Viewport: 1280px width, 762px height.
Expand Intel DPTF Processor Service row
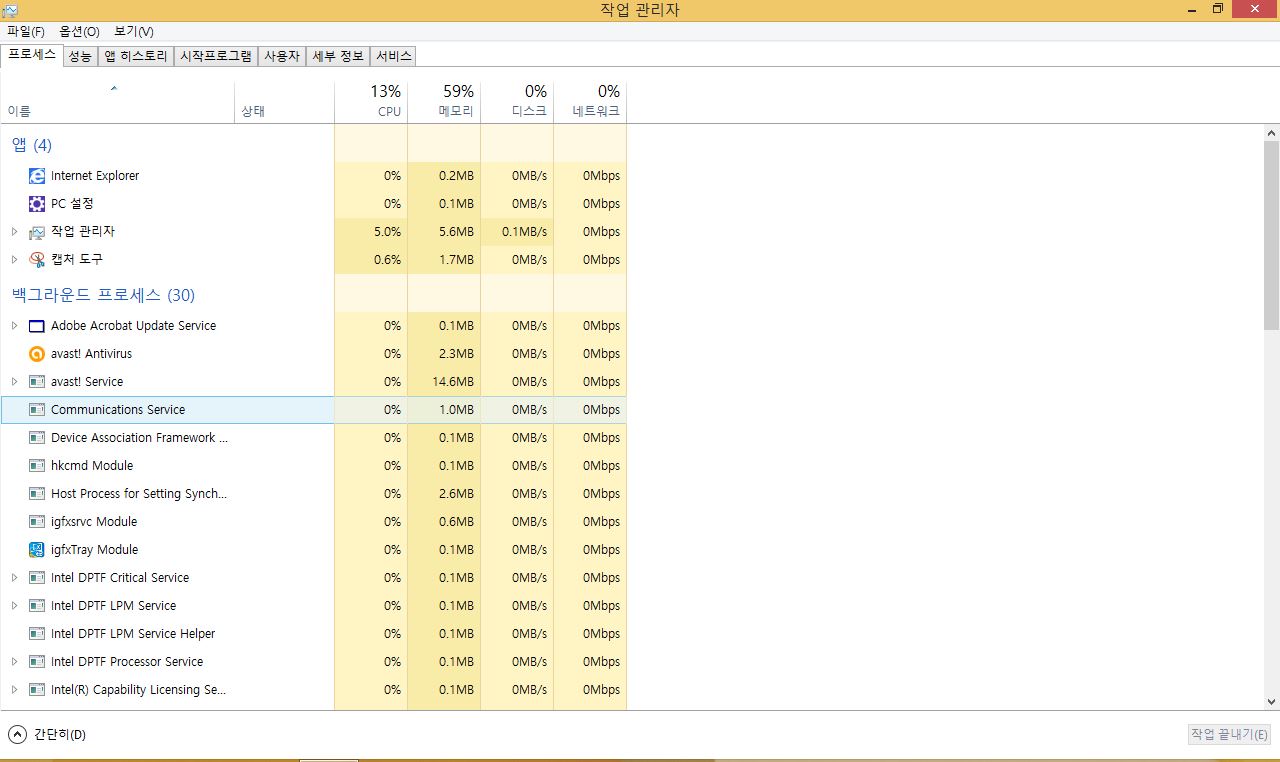[14, 662]
